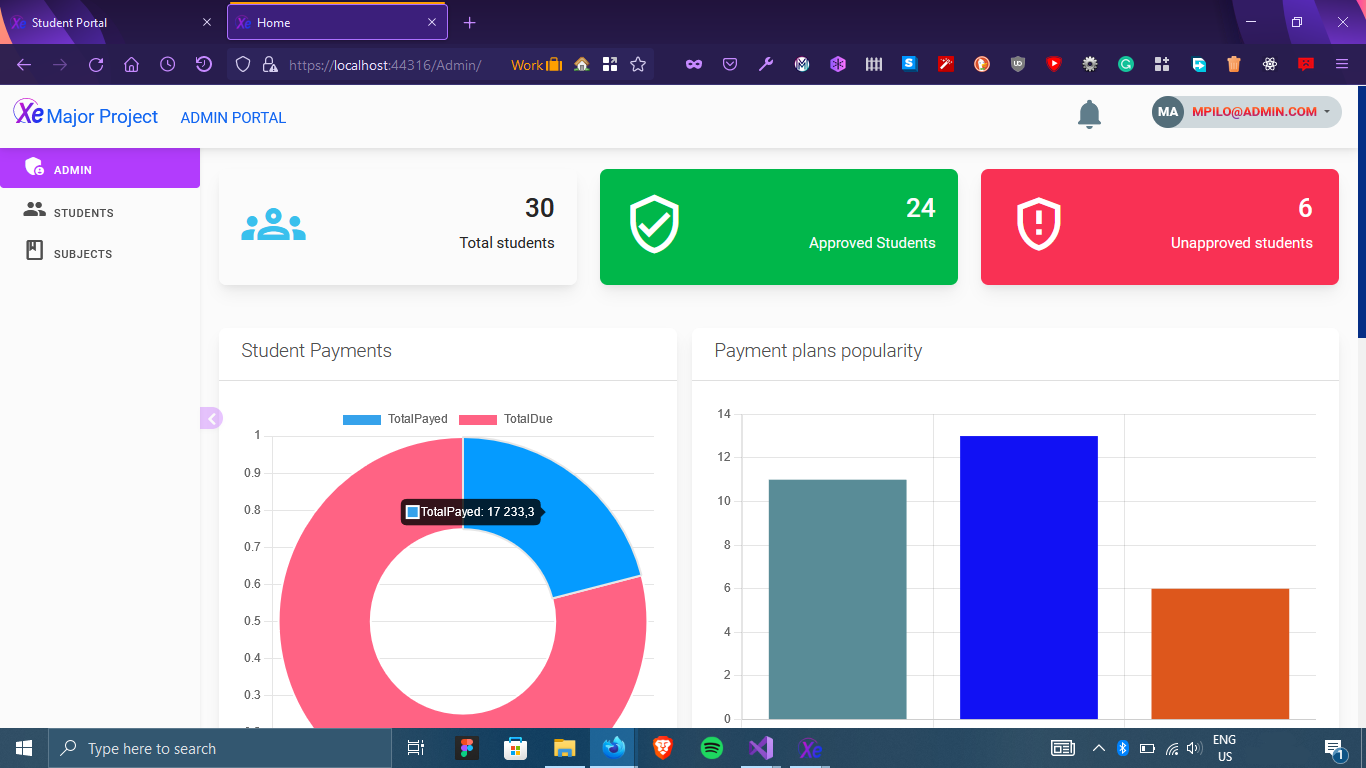Click the Xe Major Project logo
1366x768 pixels.
coord(86,116)
